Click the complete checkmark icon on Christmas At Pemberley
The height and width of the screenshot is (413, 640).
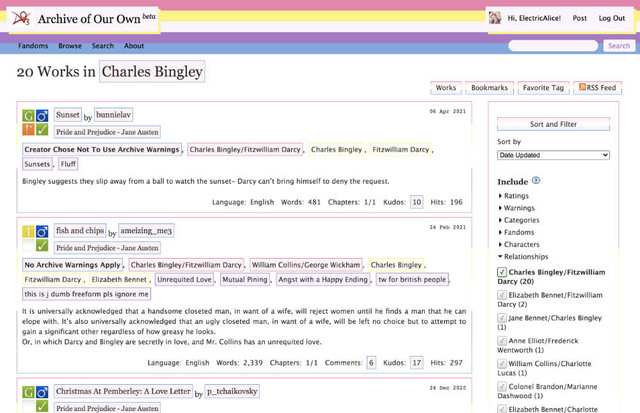tap(42, 406)
